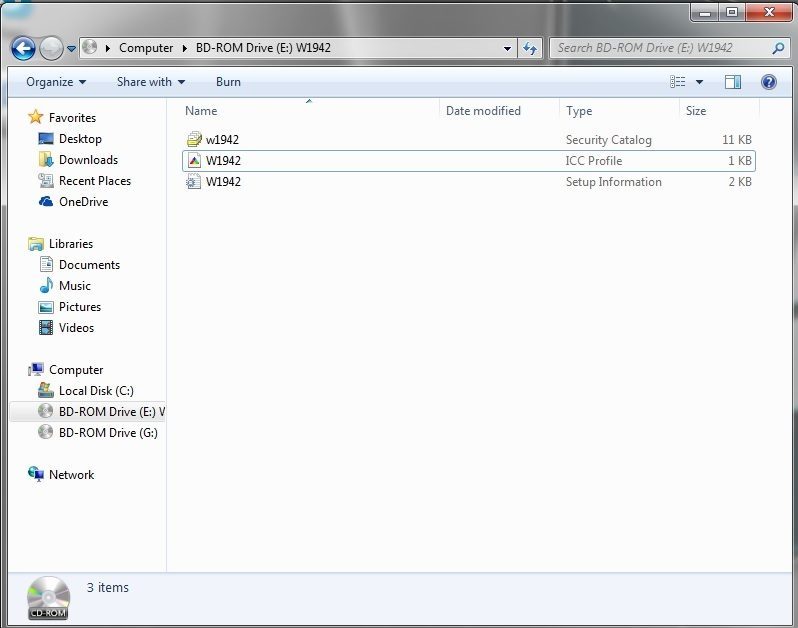This screenshot has width=798, height=628.
Task: Select Network in navigation pane
Action: click(71, 475)
